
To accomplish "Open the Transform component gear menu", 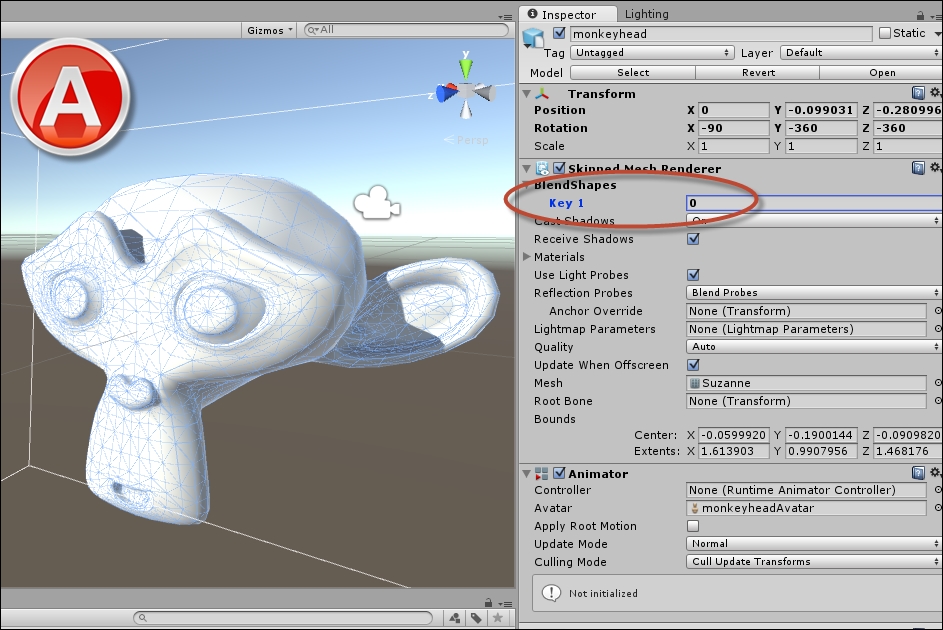I will tap(934, 92).
